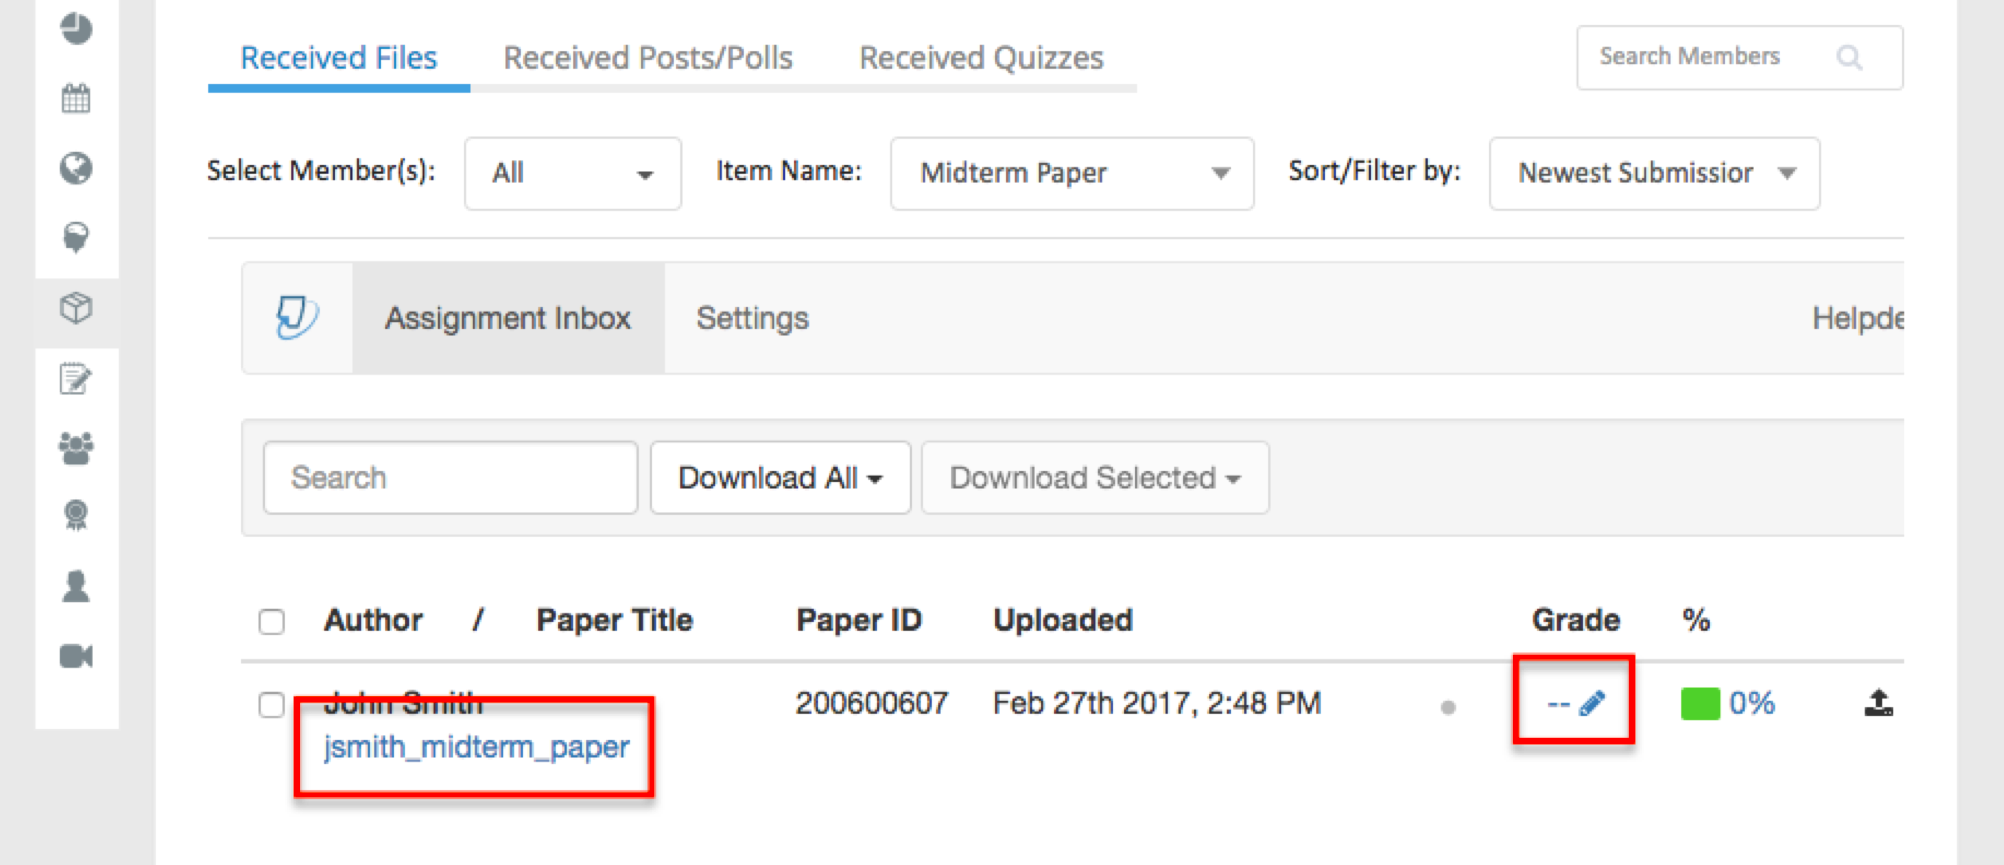This screenshot has width=2004, height=865.
Task: Open the Midterm Paper item name dropdown
Action: (1072, 173)
